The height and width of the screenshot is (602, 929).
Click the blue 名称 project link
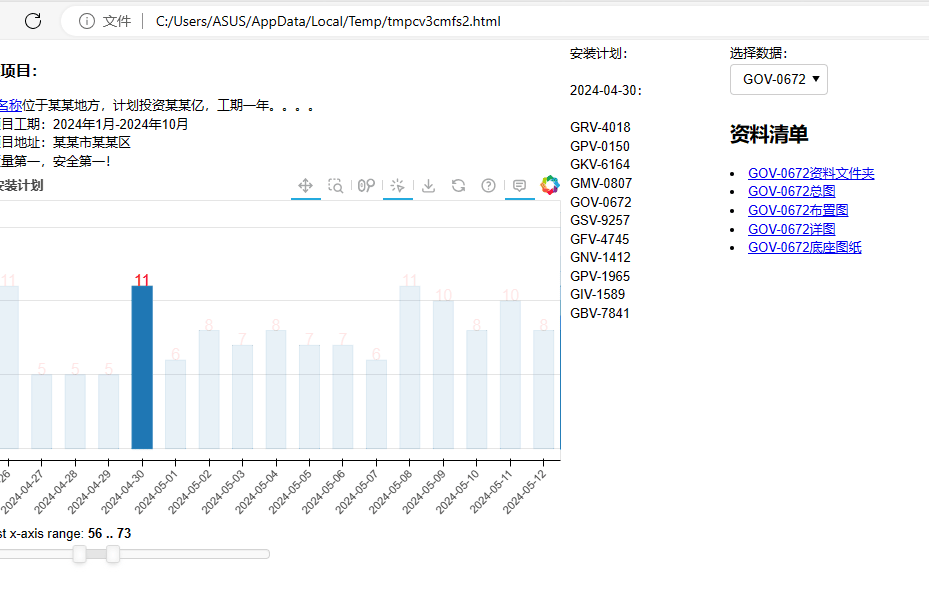pos(10,105)
